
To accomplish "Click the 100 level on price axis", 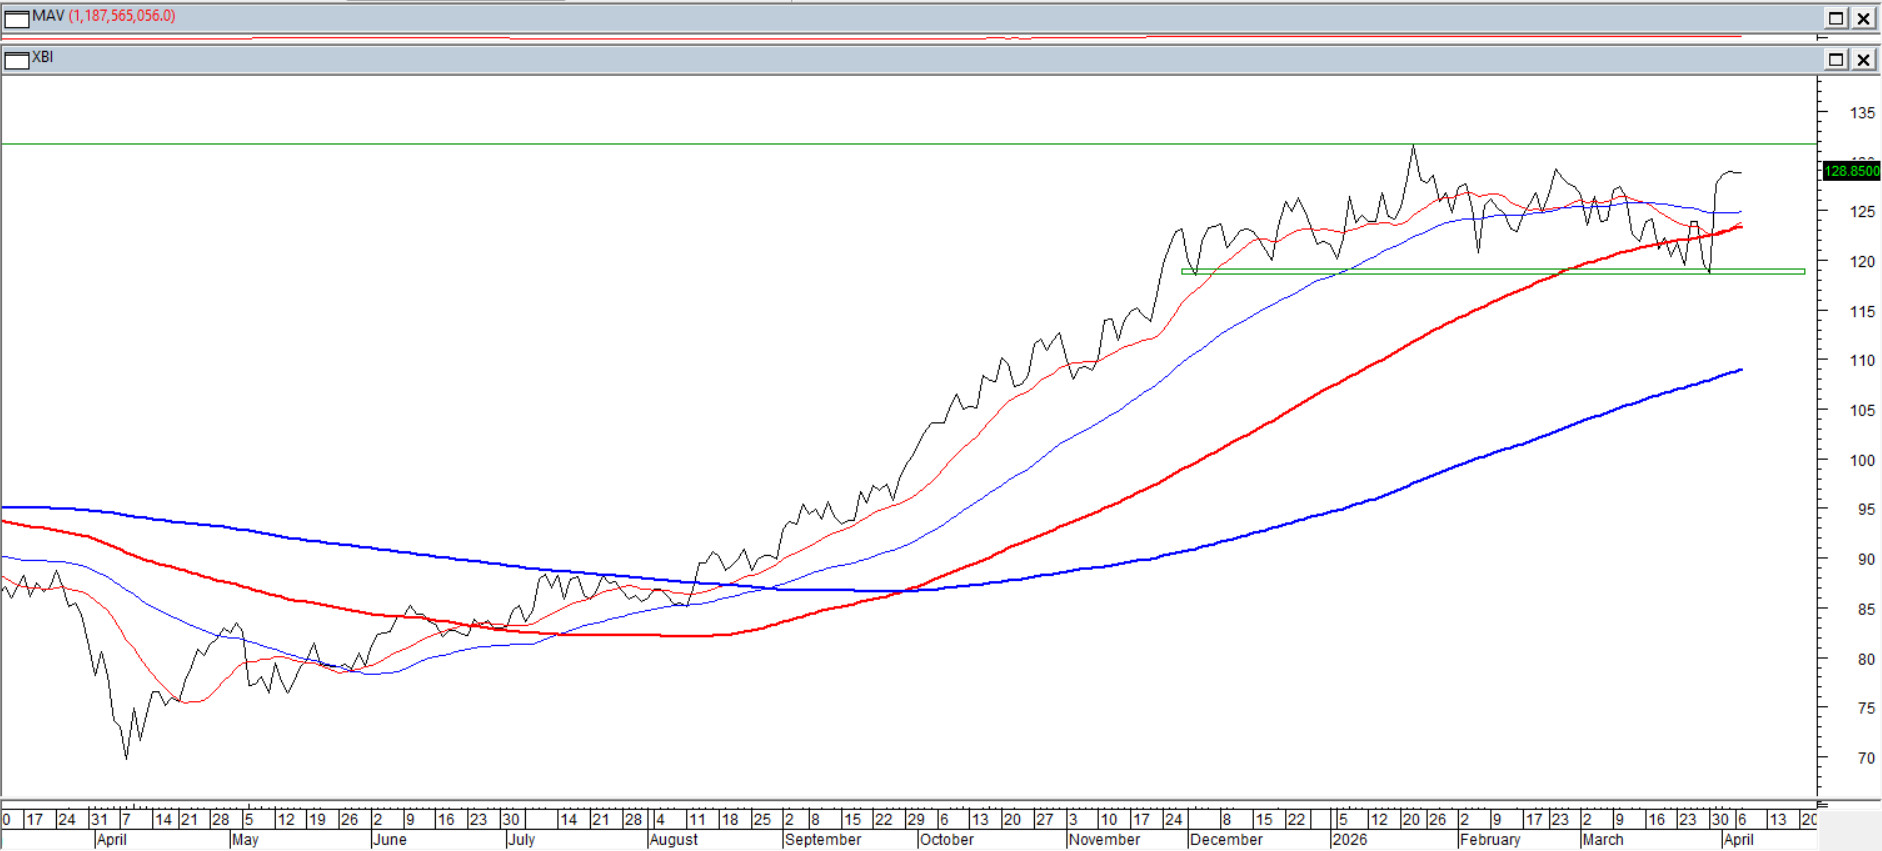I will coord(1861,460).
